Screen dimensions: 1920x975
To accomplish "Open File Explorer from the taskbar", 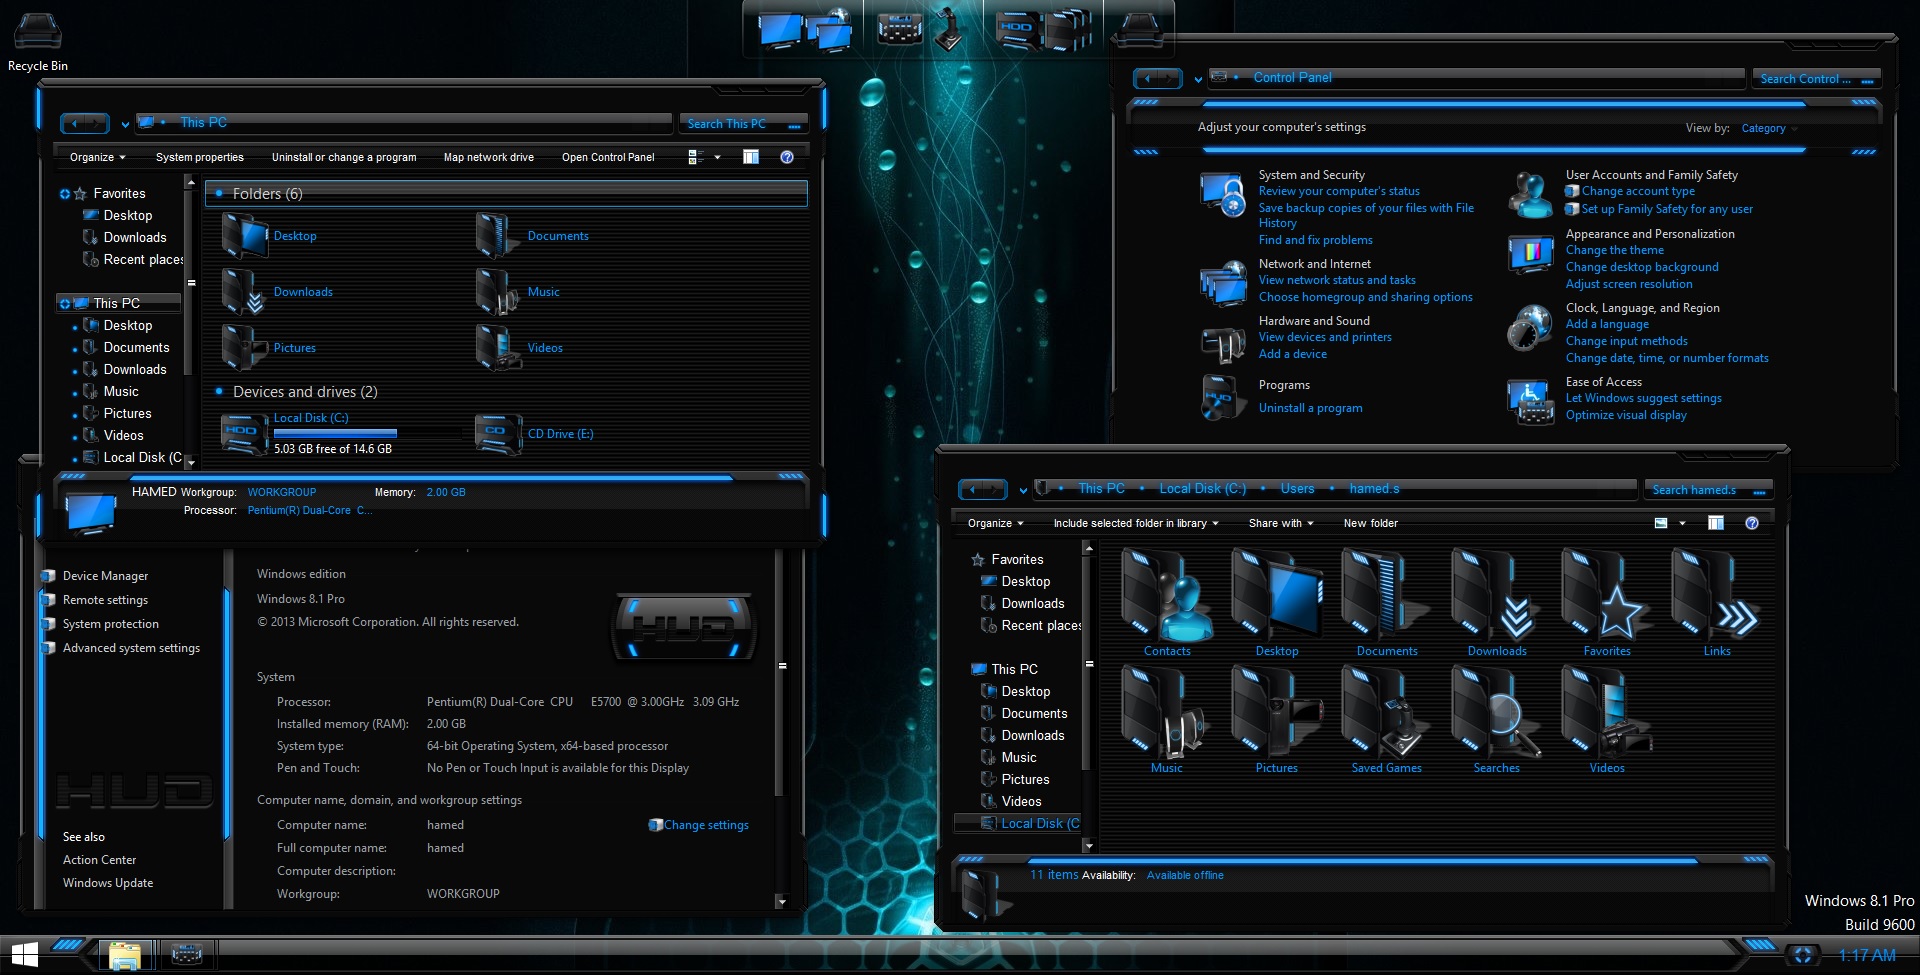I will coord(125,955).
